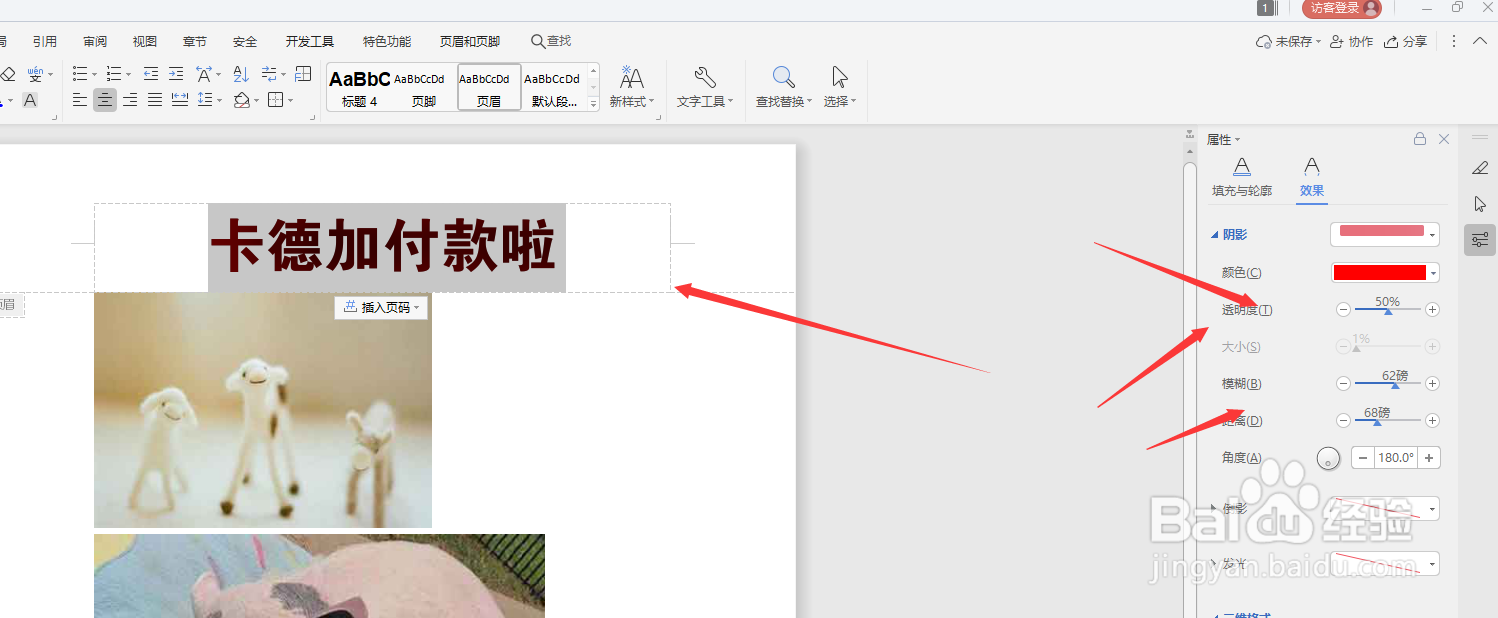Click the borders icon
Viewport: 1498px width, 618px height.
(x=276, y=100)
